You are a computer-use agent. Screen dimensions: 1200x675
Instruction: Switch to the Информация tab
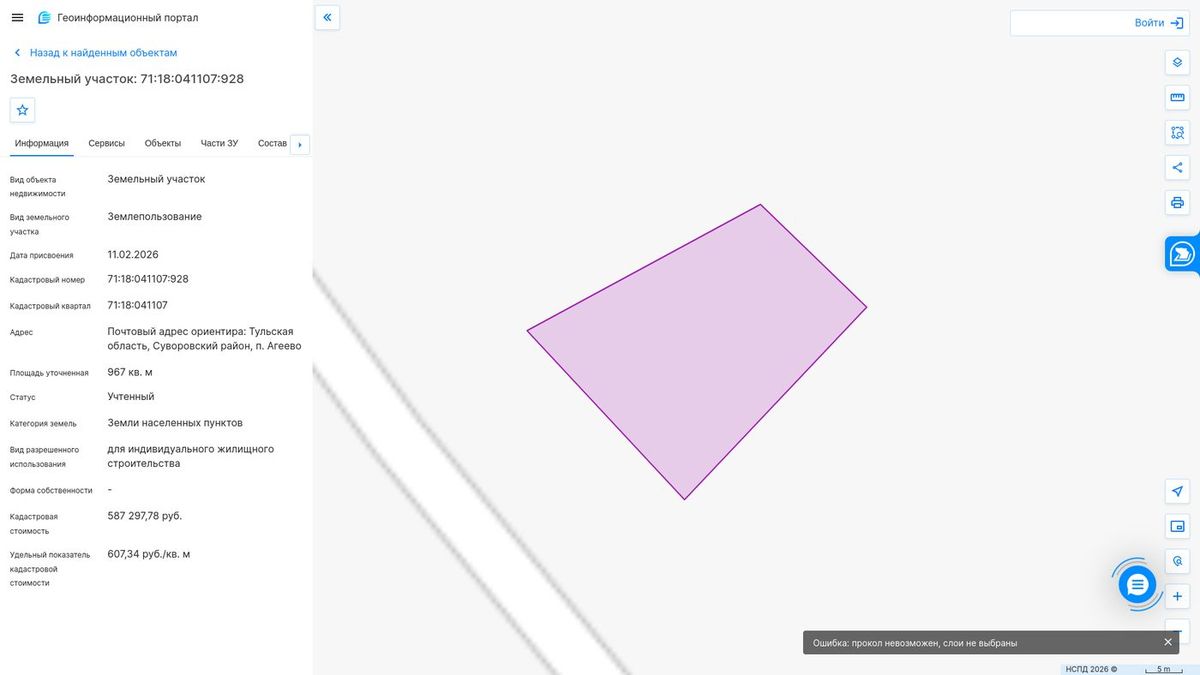pos(42,144)
